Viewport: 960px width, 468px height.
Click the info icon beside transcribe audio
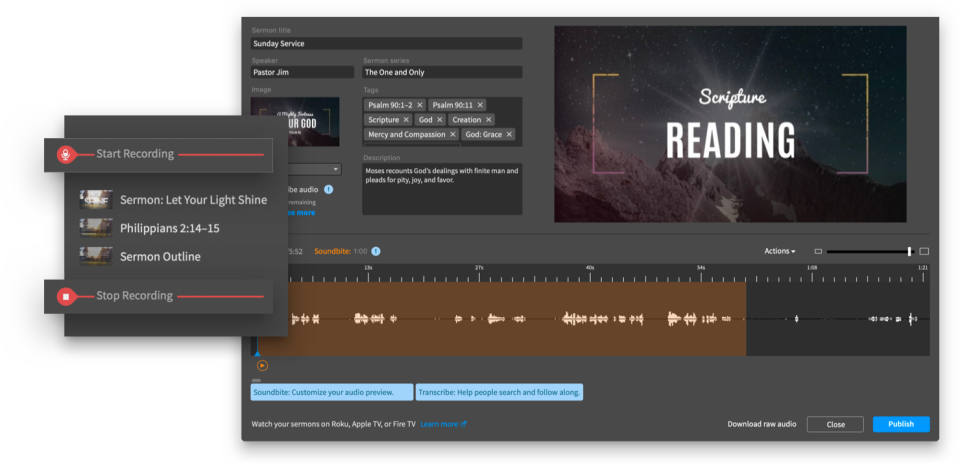pyautogui.click(x=329, y=189)
